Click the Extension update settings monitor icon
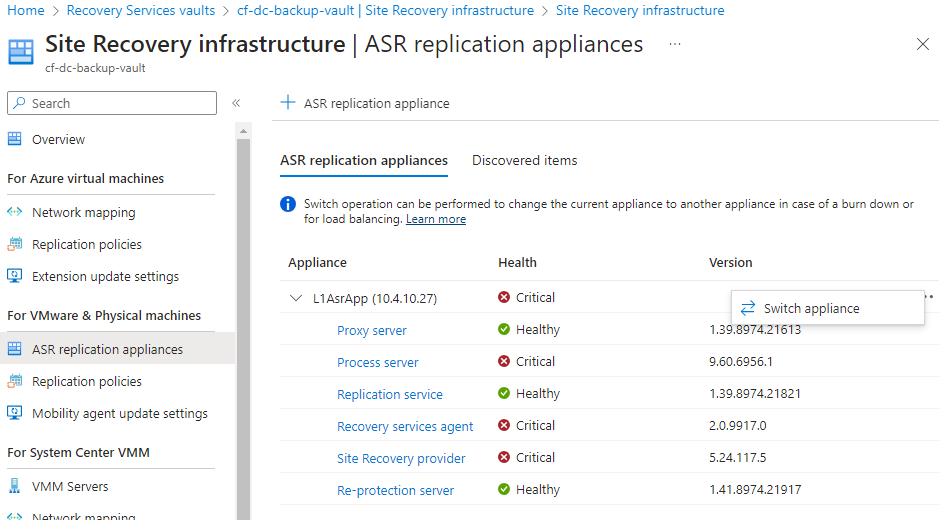Screen dimensions: 945x520 point(14,276)
